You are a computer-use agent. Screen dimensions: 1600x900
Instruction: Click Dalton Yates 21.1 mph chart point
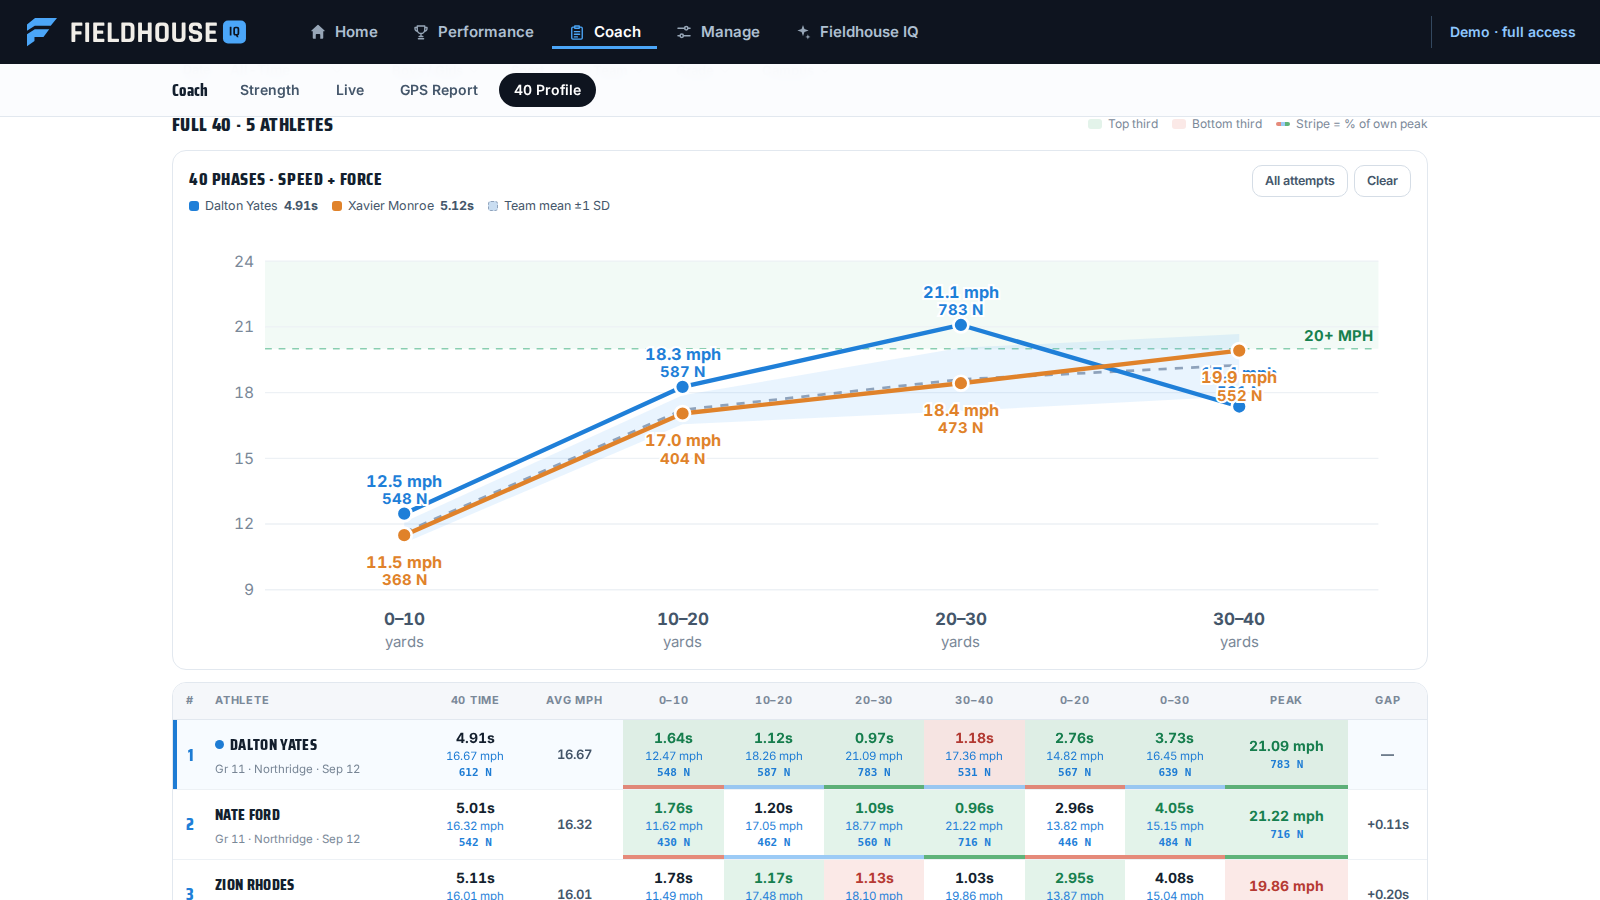point(961,325)
